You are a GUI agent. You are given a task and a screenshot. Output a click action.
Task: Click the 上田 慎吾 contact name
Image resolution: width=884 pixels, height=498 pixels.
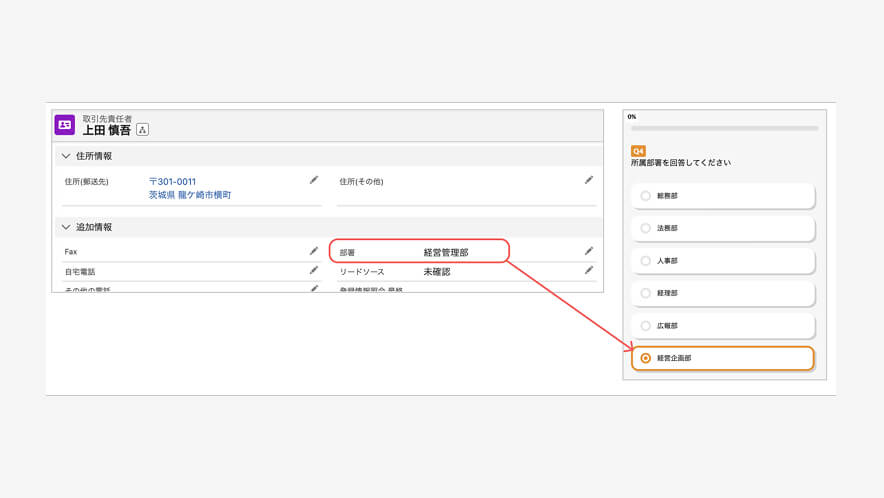107,130
